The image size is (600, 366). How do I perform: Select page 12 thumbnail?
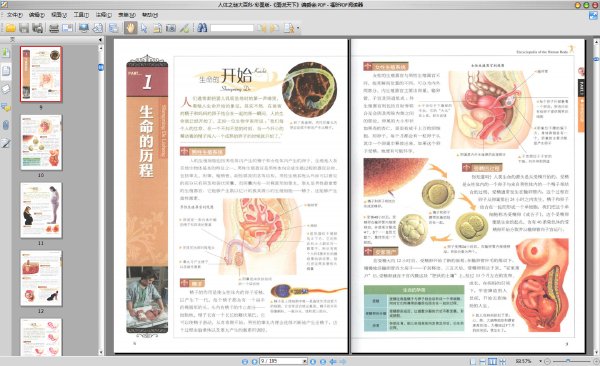click(x=41, y=278)
